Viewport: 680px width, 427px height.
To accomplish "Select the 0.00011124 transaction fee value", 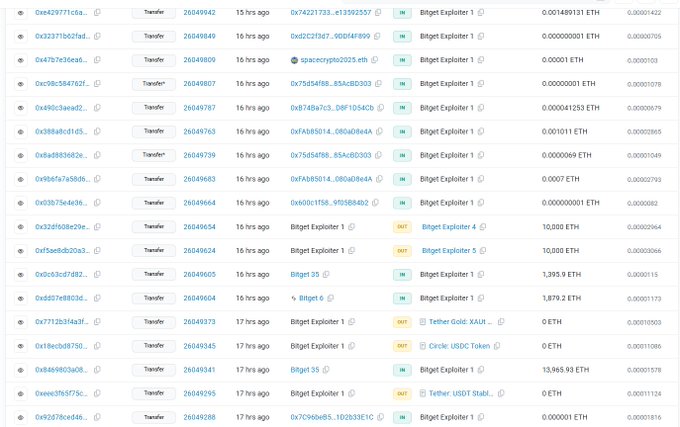I will pos(644,394).
